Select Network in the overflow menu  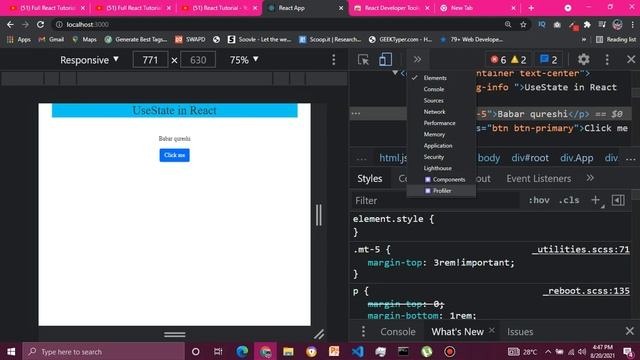434,111
